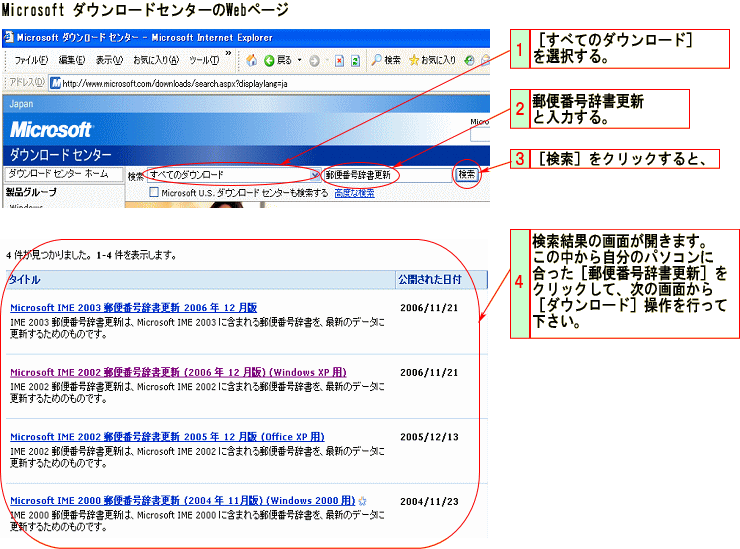The height and width of the screenshot is (549, 740).
Task: Click the Stop page loading icon
Action: (339, 61)
